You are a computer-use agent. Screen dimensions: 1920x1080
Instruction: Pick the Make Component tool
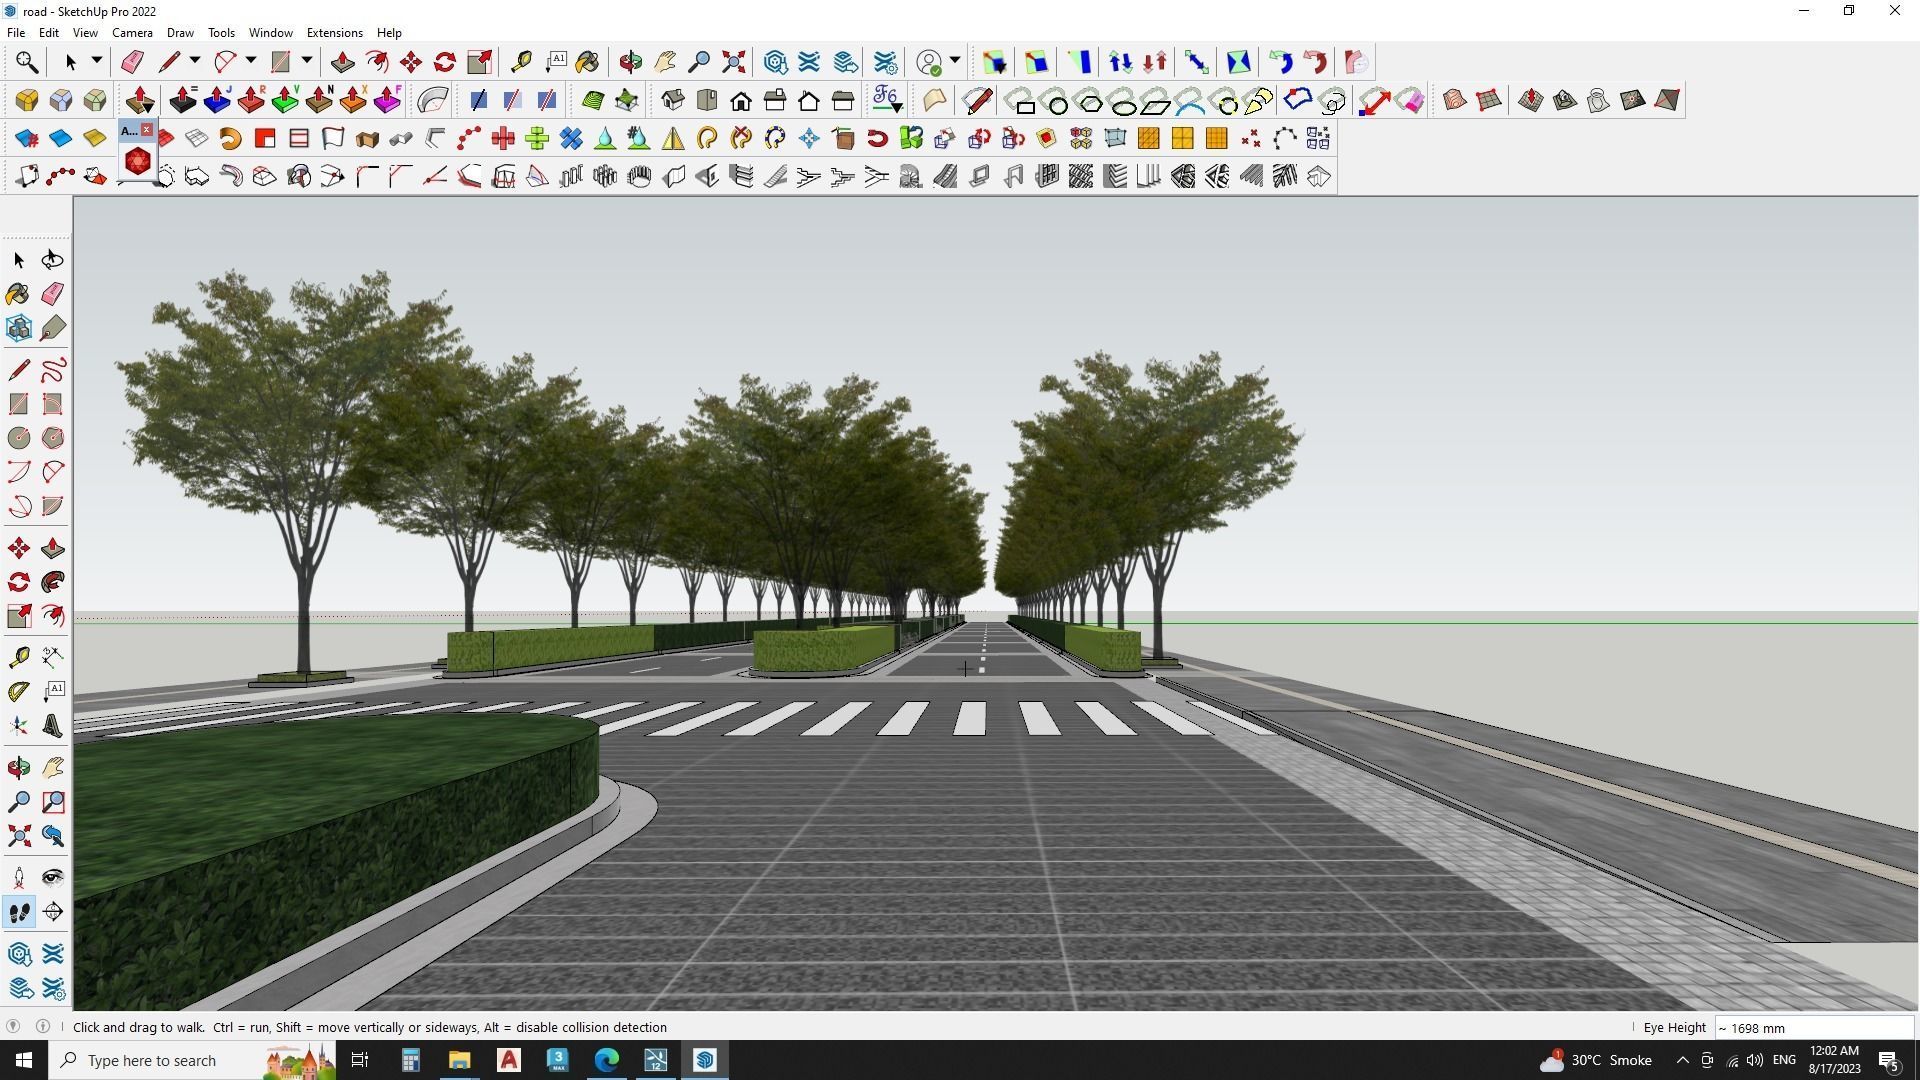pos(19,328)
